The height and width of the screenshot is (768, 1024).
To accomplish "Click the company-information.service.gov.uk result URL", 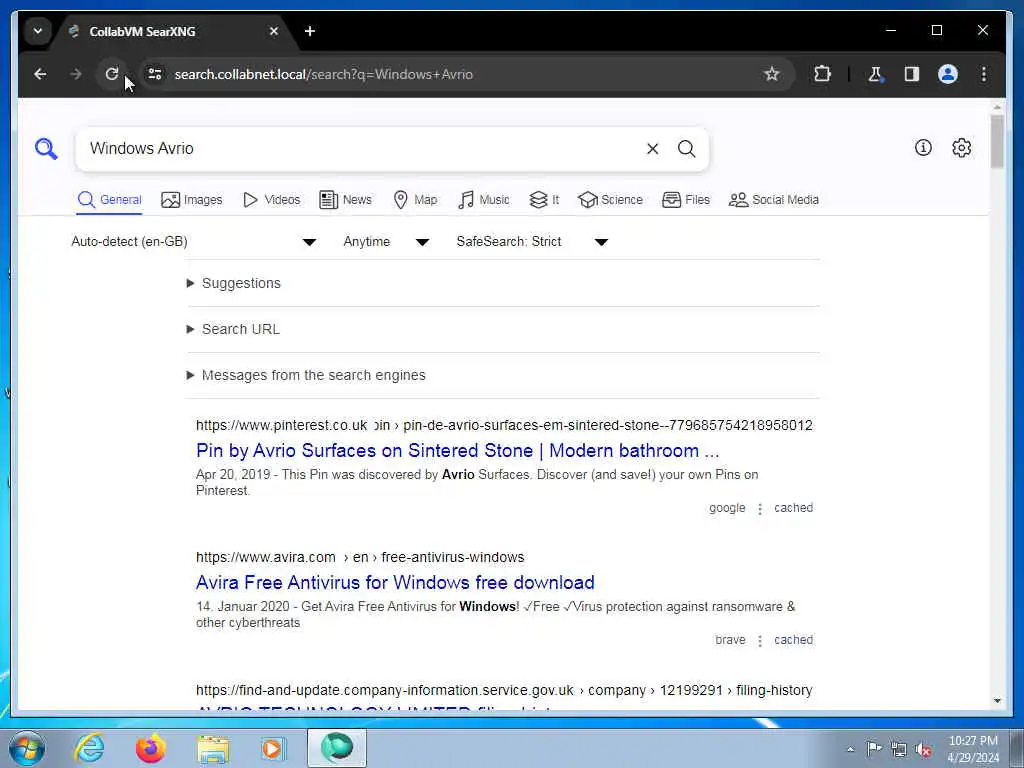I will click(504, 690).
